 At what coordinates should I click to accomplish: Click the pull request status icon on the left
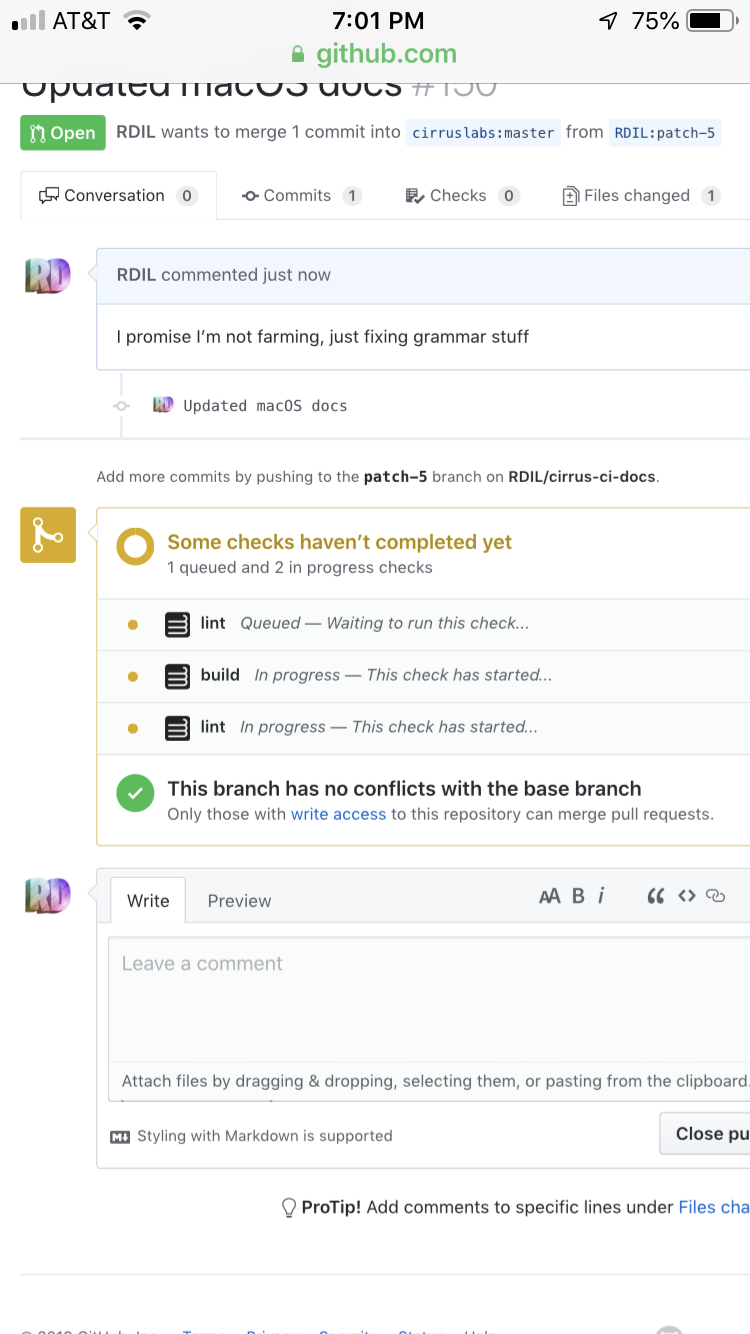47,535
